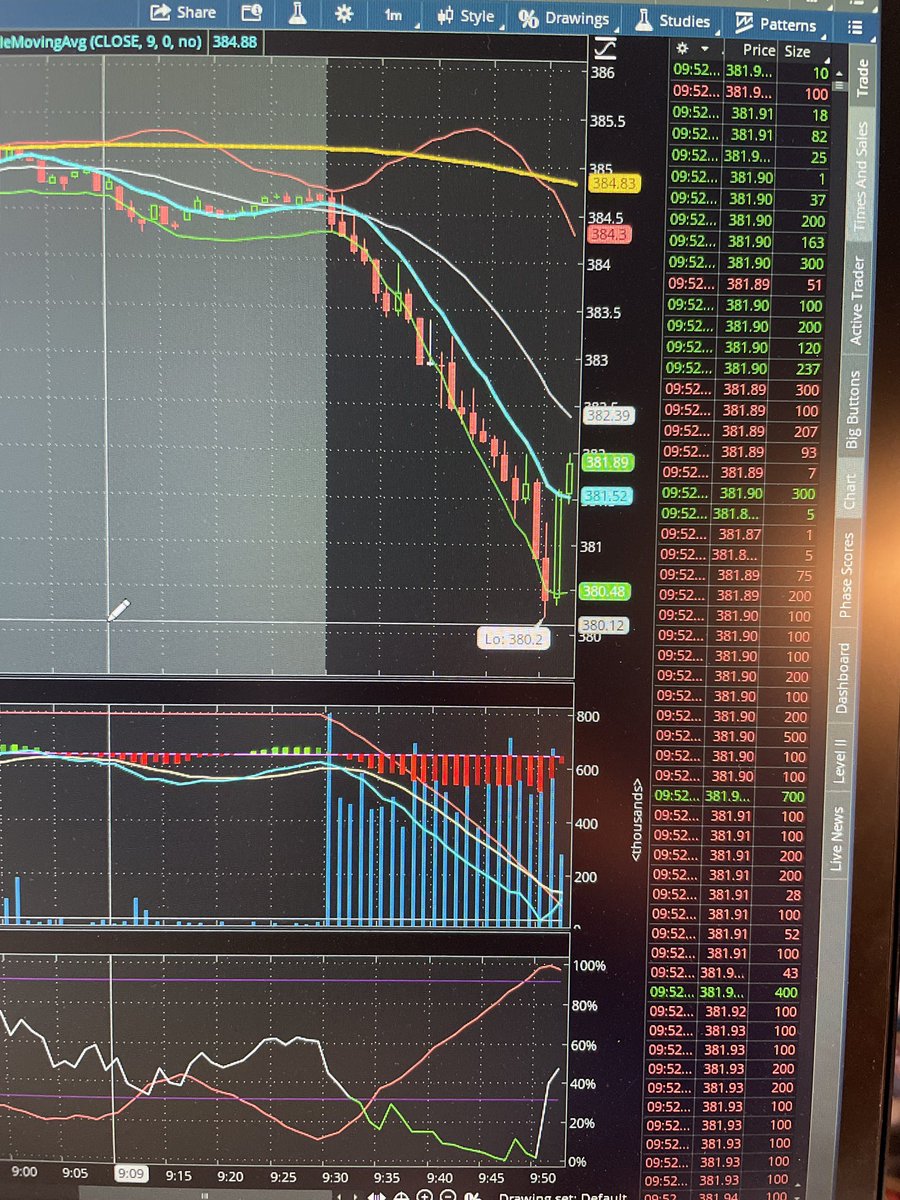The height and width of the screenshot is (1200, 900).
Task: Click the grid layout icon at top right
Action: pyautogui.click(x=855, y=27)
